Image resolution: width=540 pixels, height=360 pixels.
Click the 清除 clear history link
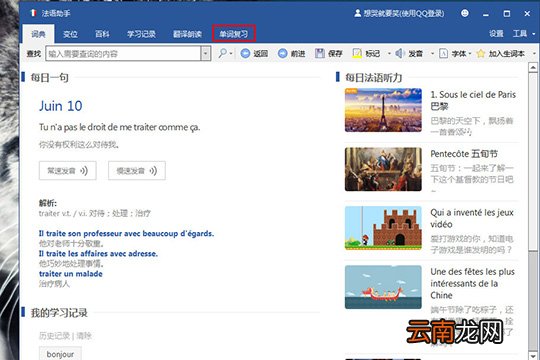tap(84, 336)
